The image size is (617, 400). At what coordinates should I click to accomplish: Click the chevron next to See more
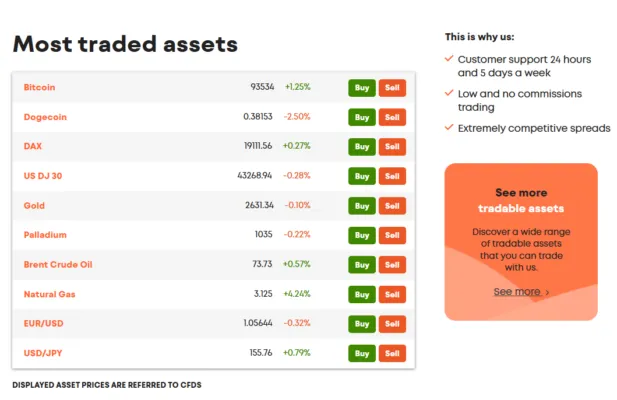point(547,292)
